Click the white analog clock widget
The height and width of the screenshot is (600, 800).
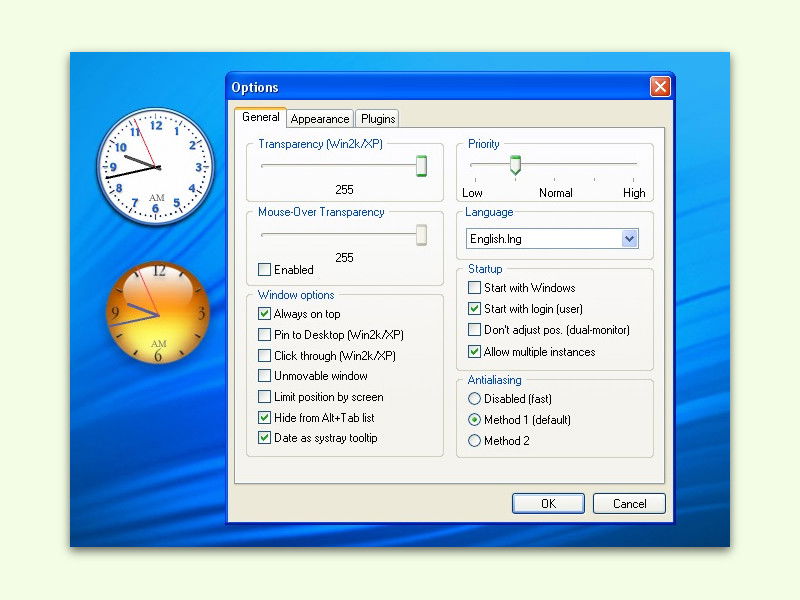156,166
